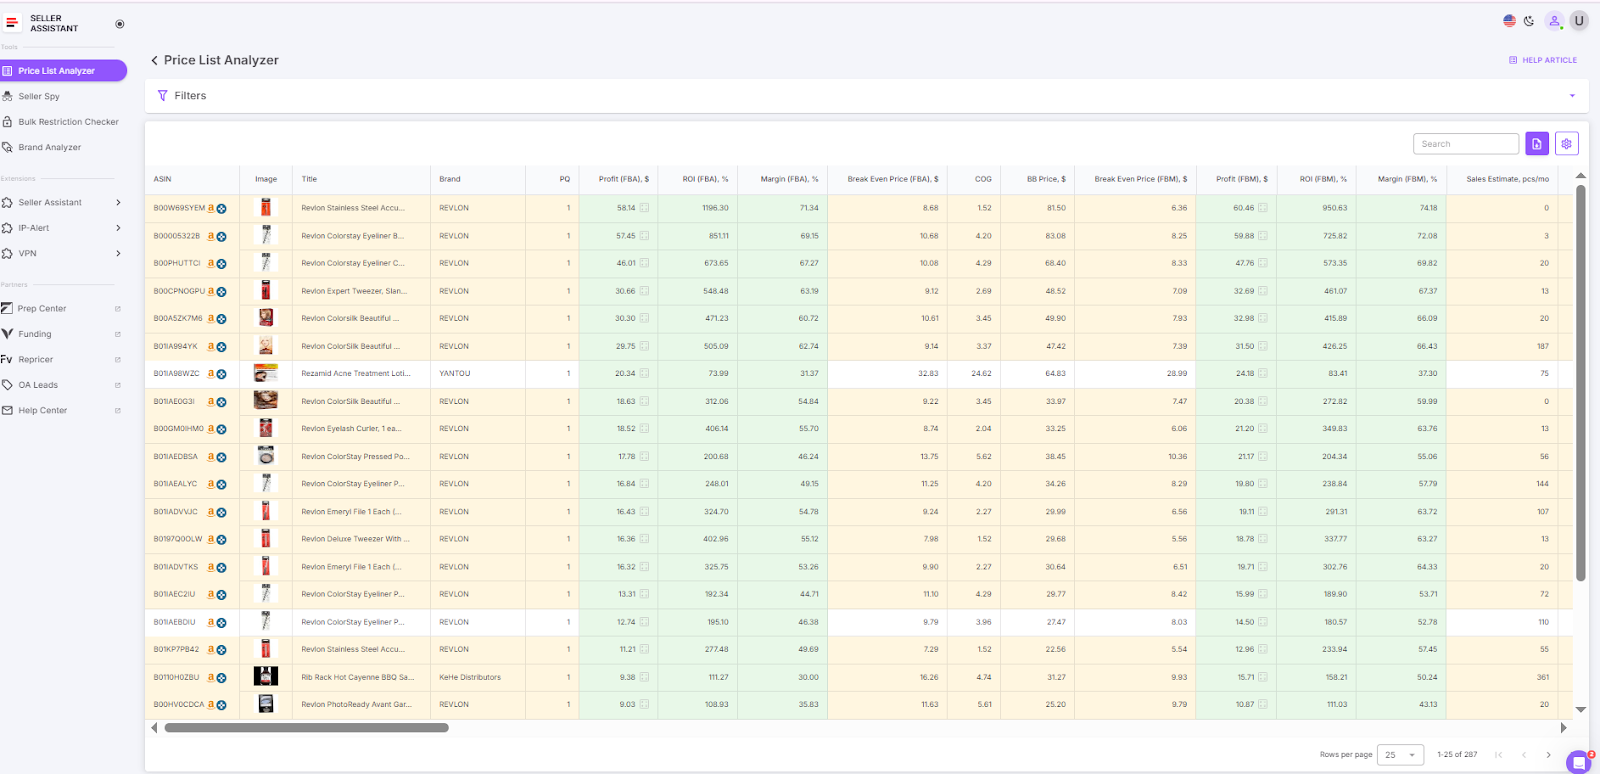Sort by BB Price, $ column

pos(1046,179)
